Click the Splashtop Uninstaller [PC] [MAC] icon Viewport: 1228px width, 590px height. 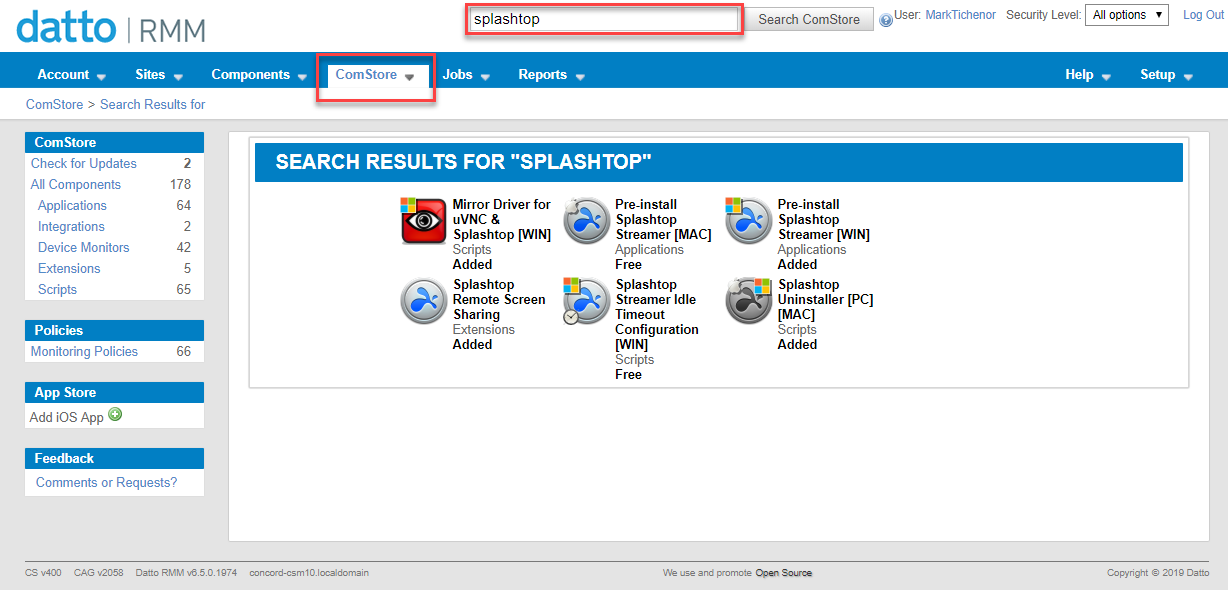(x=748, y=301)
